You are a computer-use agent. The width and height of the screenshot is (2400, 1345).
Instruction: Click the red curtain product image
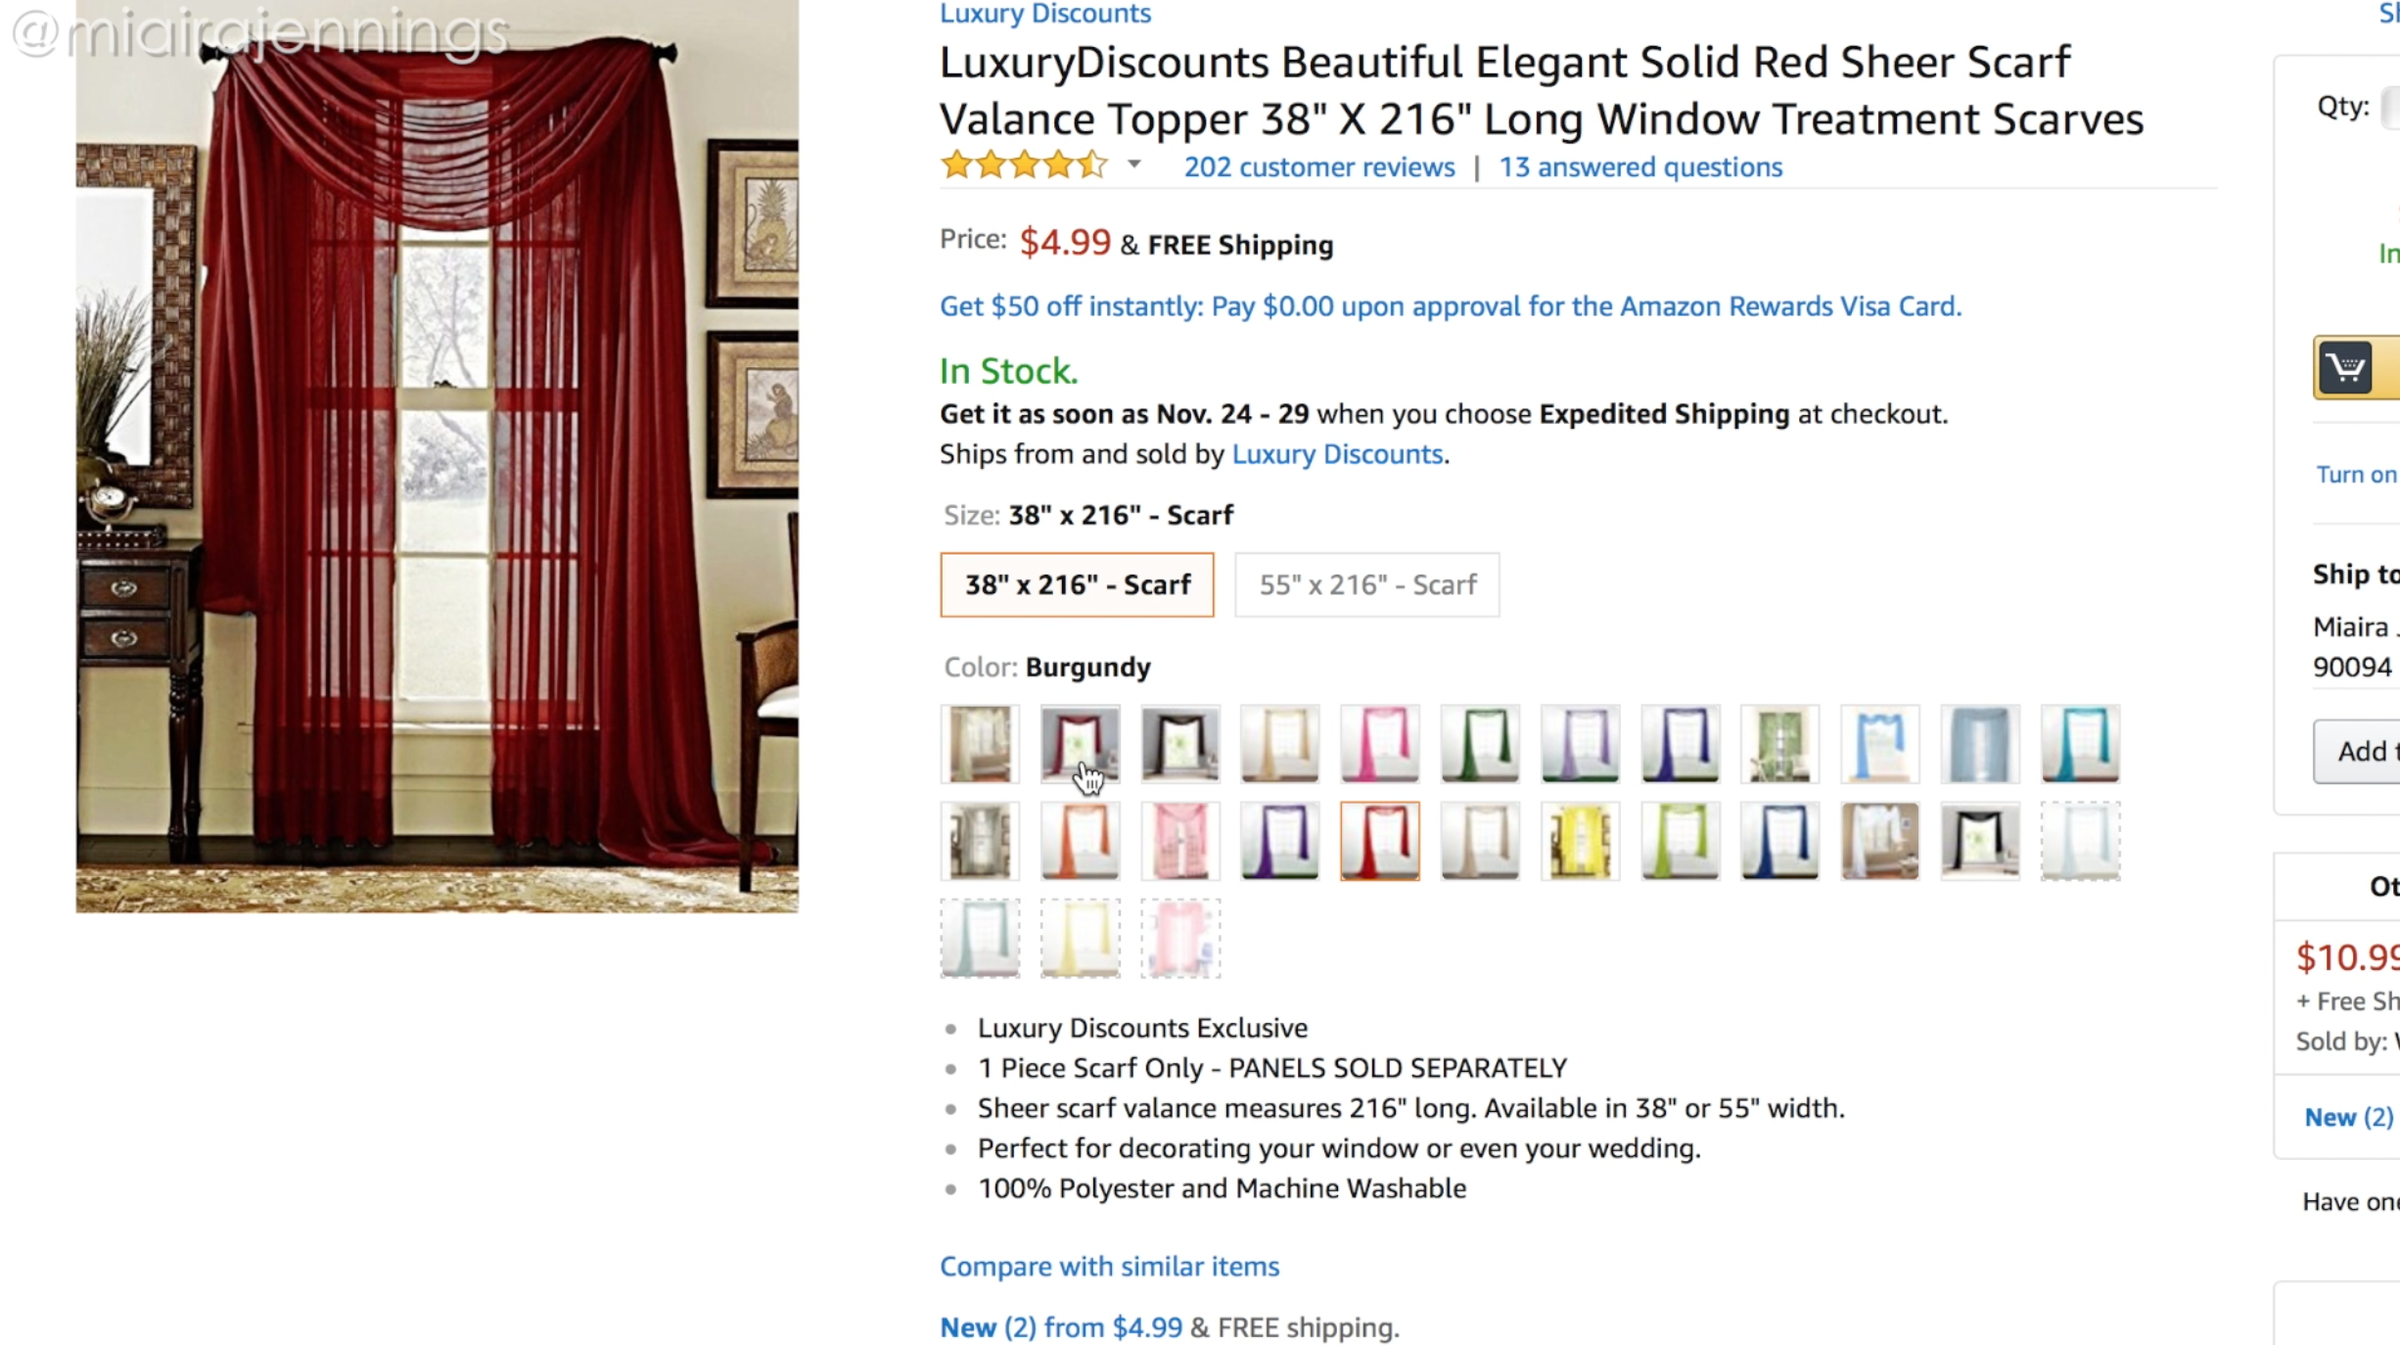pos(437,456)
